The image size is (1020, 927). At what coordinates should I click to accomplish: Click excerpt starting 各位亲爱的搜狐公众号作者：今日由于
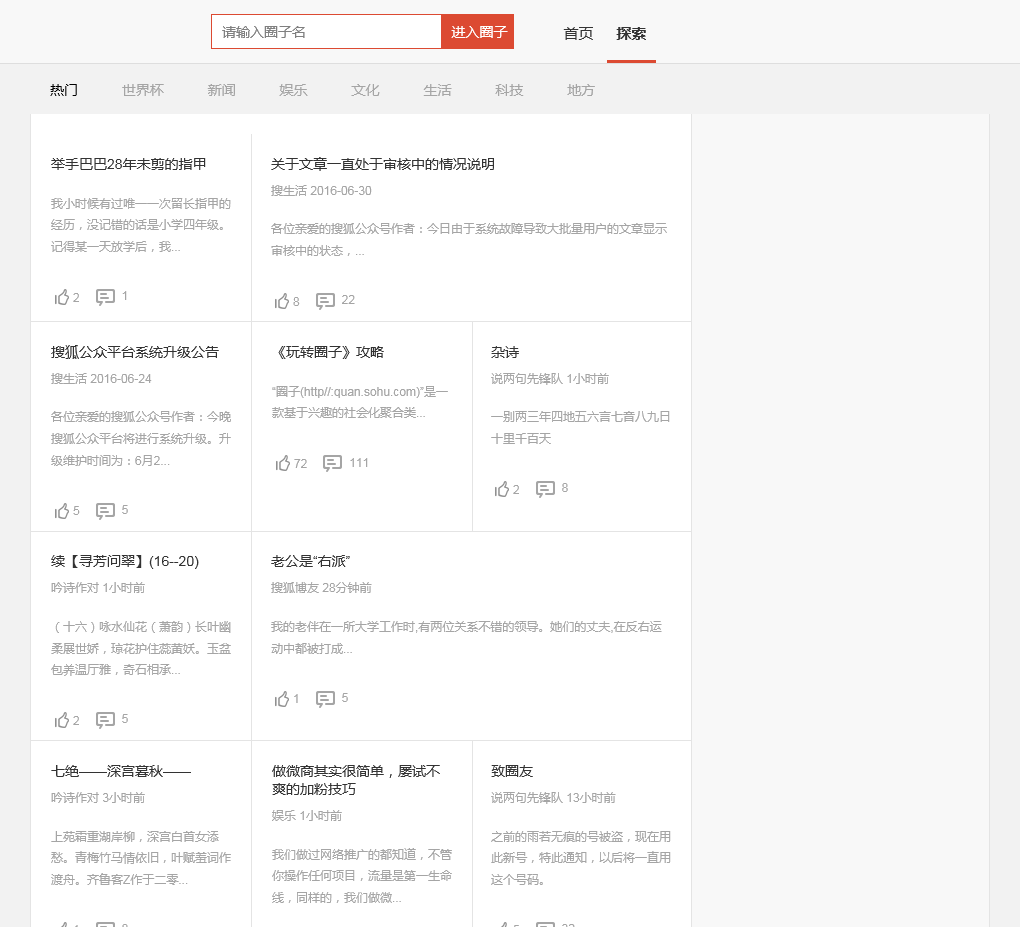pyautogui.click(x=469, y=239)
